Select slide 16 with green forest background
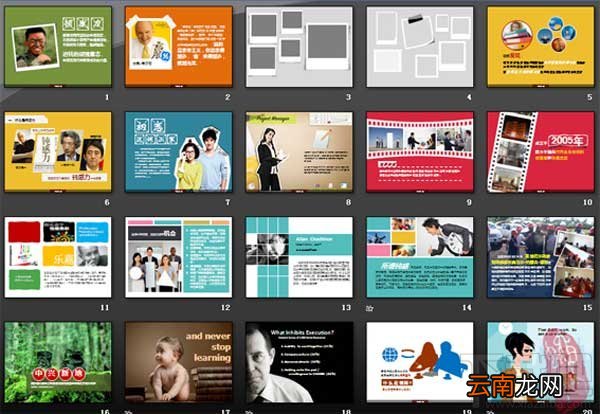 tap(58, 362)
